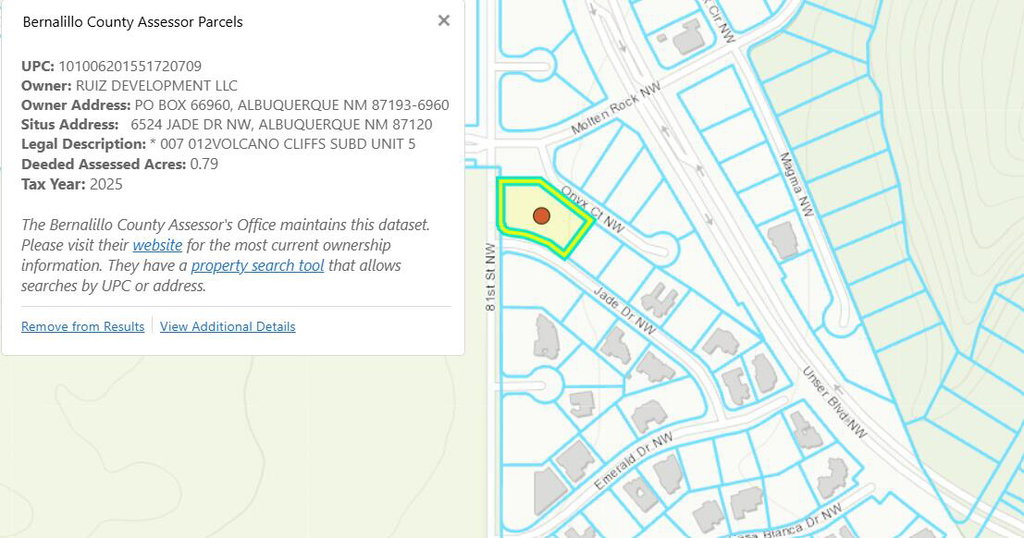Click the UPC number in the popup

[130, 66]
